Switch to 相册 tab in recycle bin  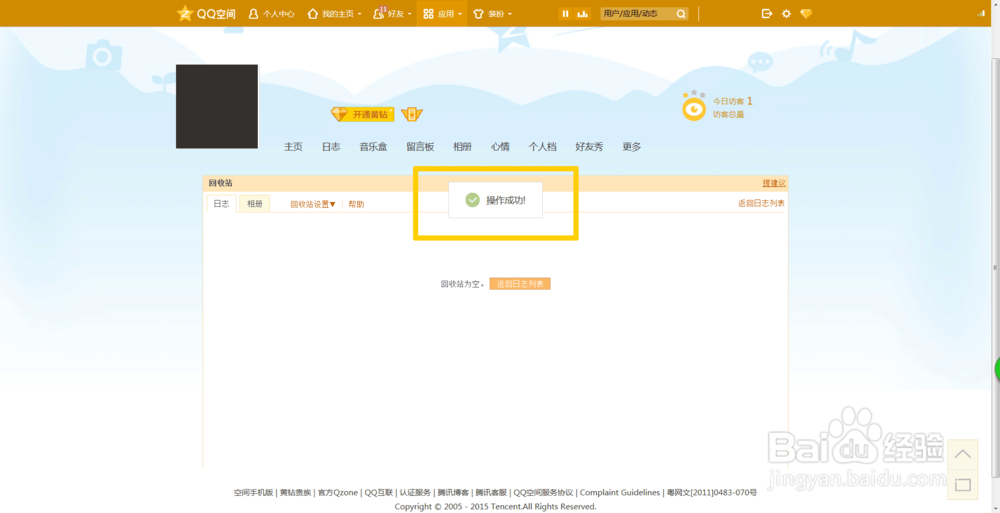point(254,204)
